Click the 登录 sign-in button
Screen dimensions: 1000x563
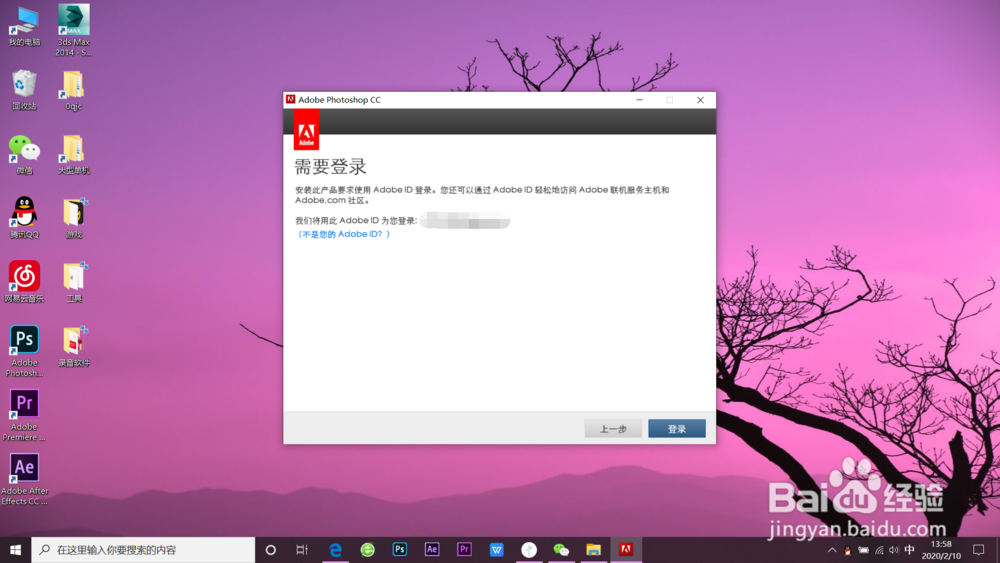[677, 428]
